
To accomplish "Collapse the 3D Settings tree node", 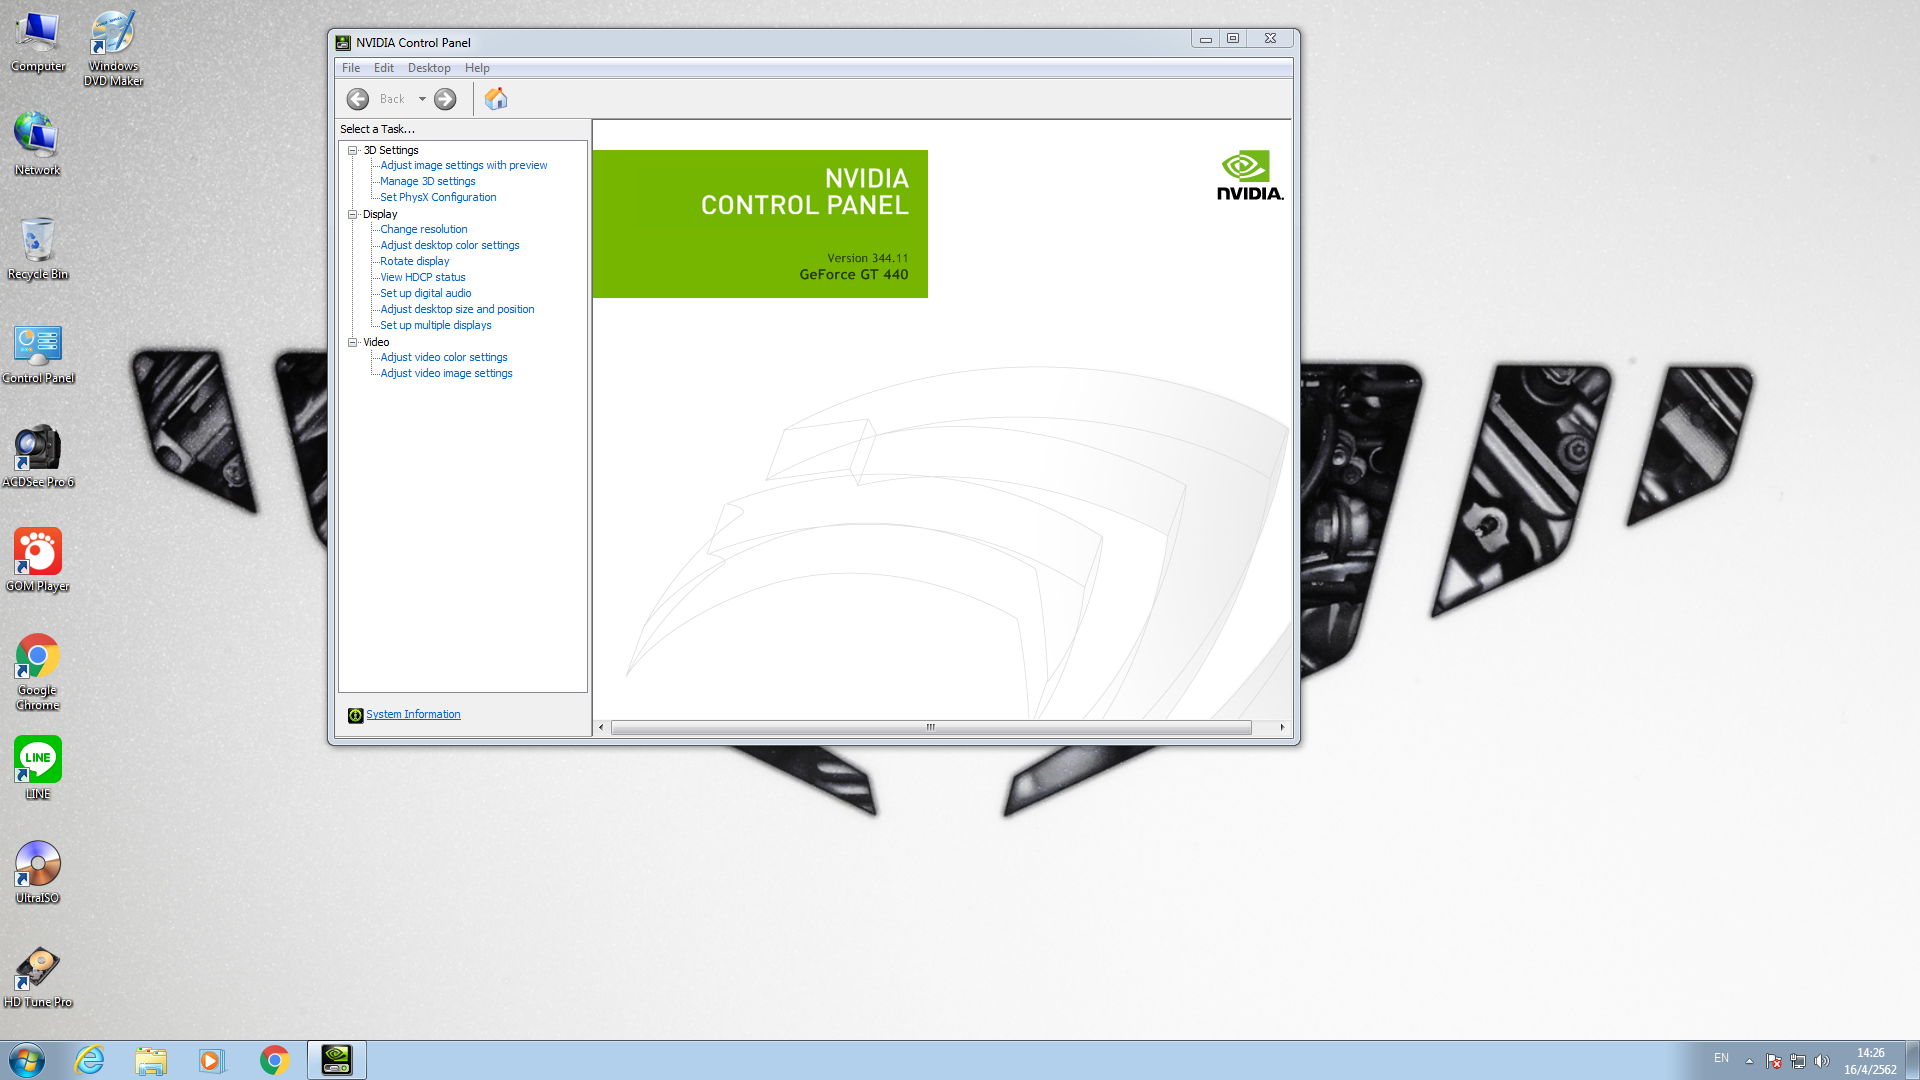I will coord(352,150).
